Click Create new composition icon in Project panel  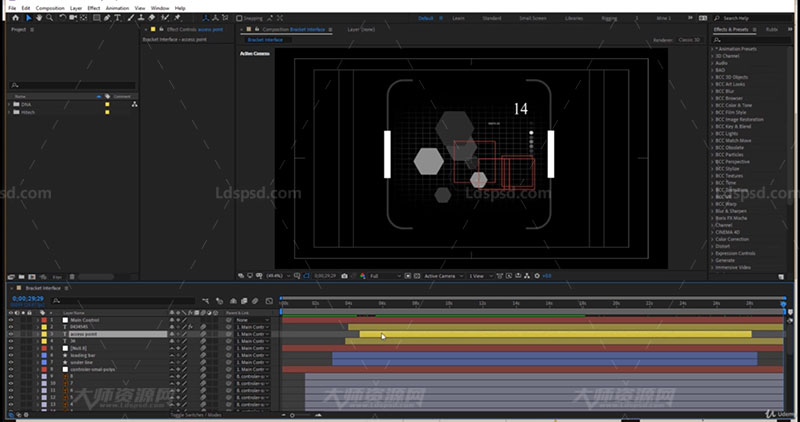coord(32,277)
